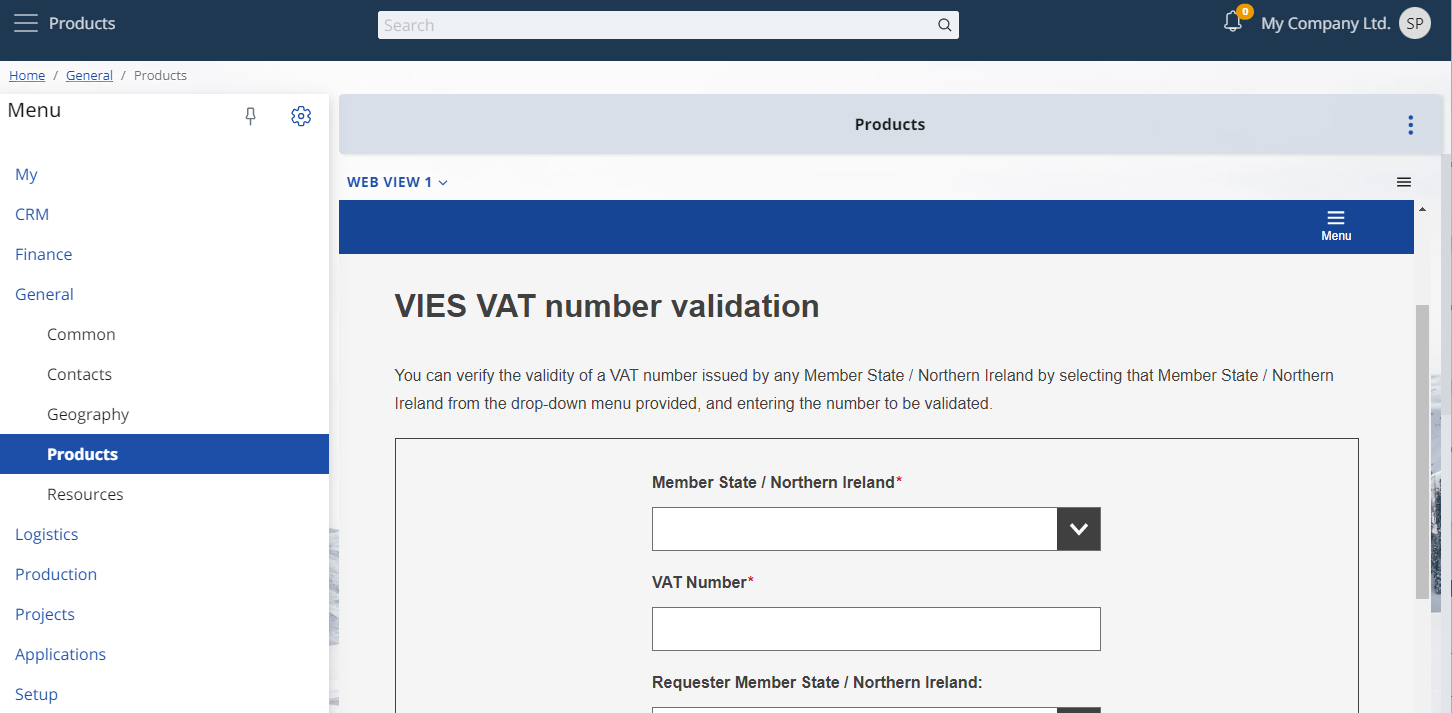Click My Company Ltd. label
The width and height of the screenshot is (1452, 713).
(x=1325, y=23)
